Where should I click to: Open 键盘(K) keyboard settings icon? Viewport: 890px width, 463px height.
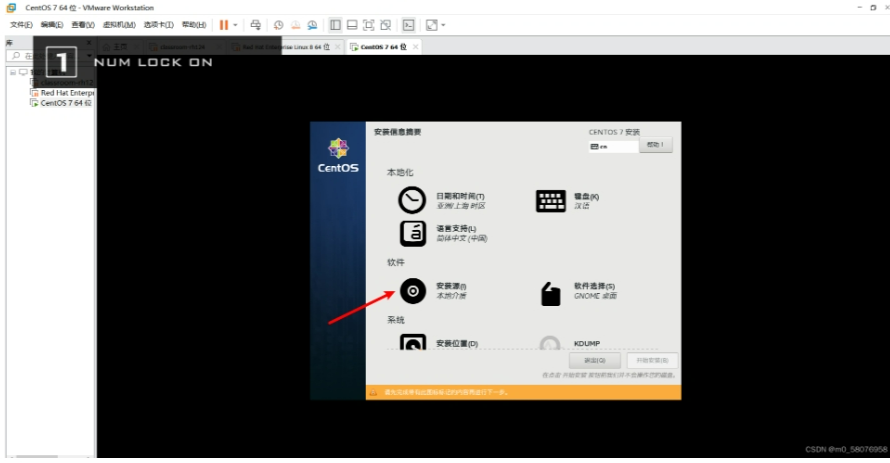click(551, 201)
